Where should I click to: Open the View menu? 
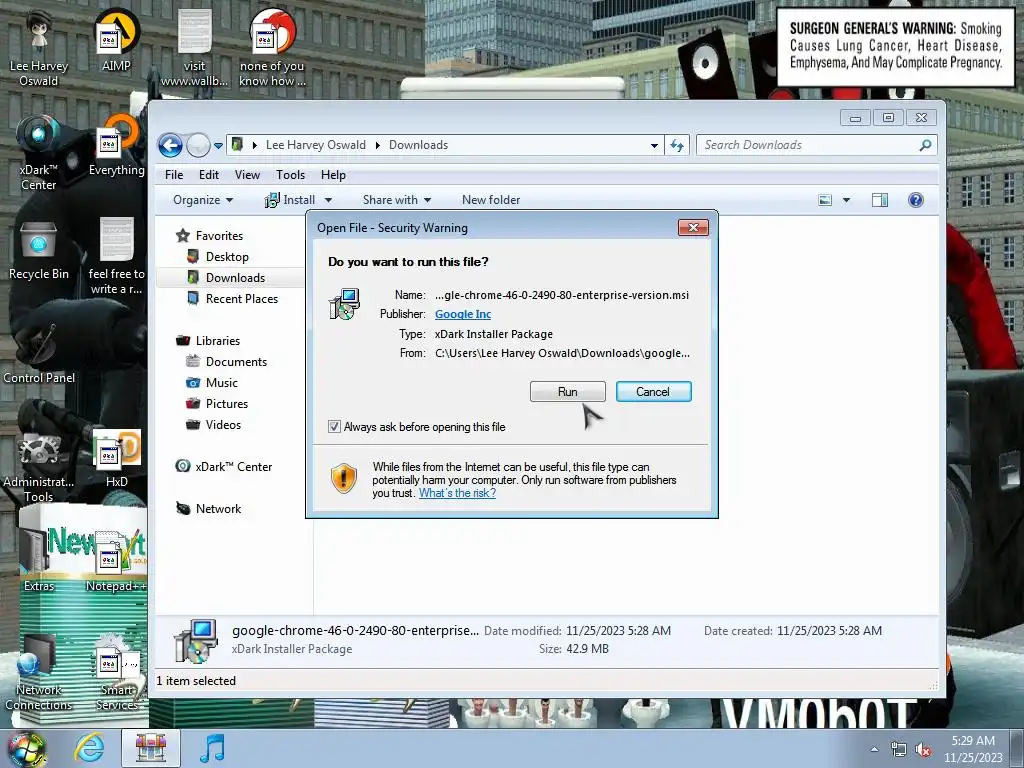[x=248, y=175]
